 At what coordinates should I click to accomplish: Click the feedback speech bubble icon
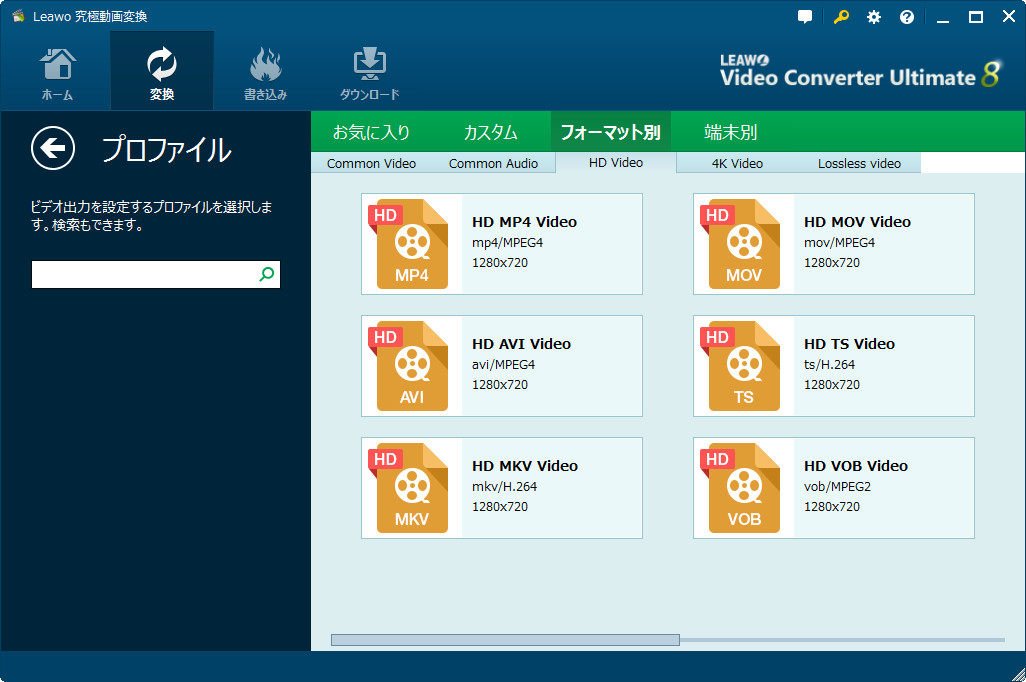coord(806,17)
